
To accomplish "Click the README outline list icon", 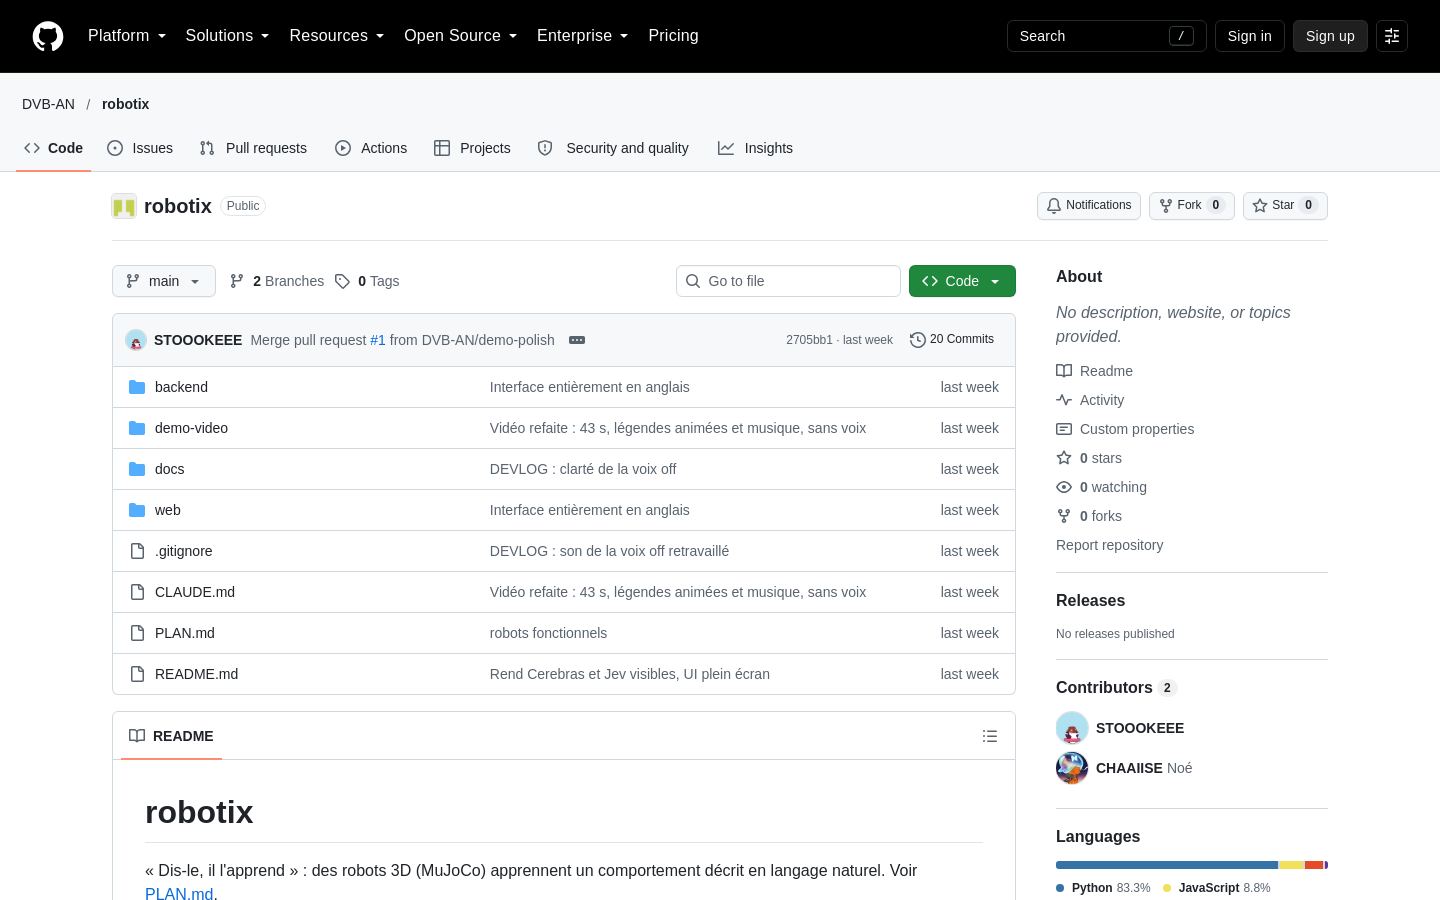I will tap(990, 736).
